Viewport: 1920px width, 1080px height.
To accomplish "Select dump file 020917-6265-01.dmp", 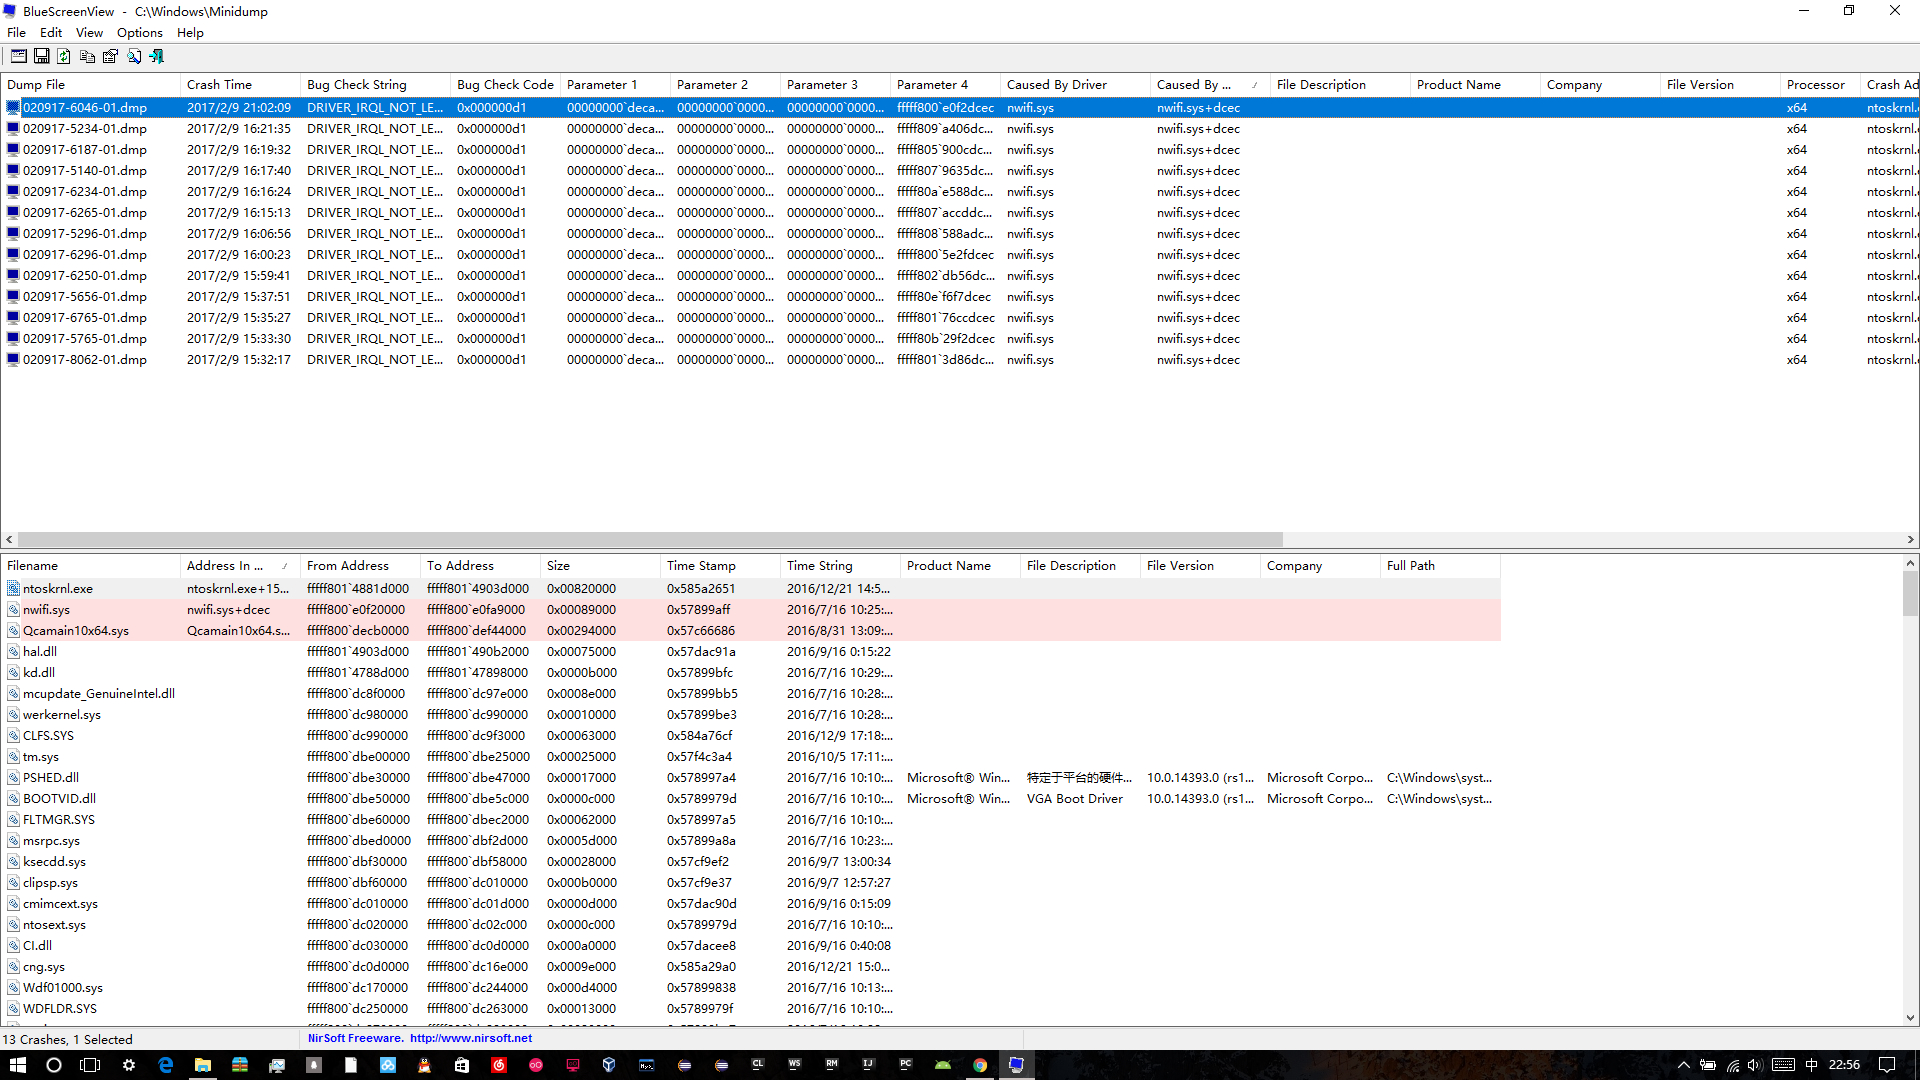I will point(85,213).
